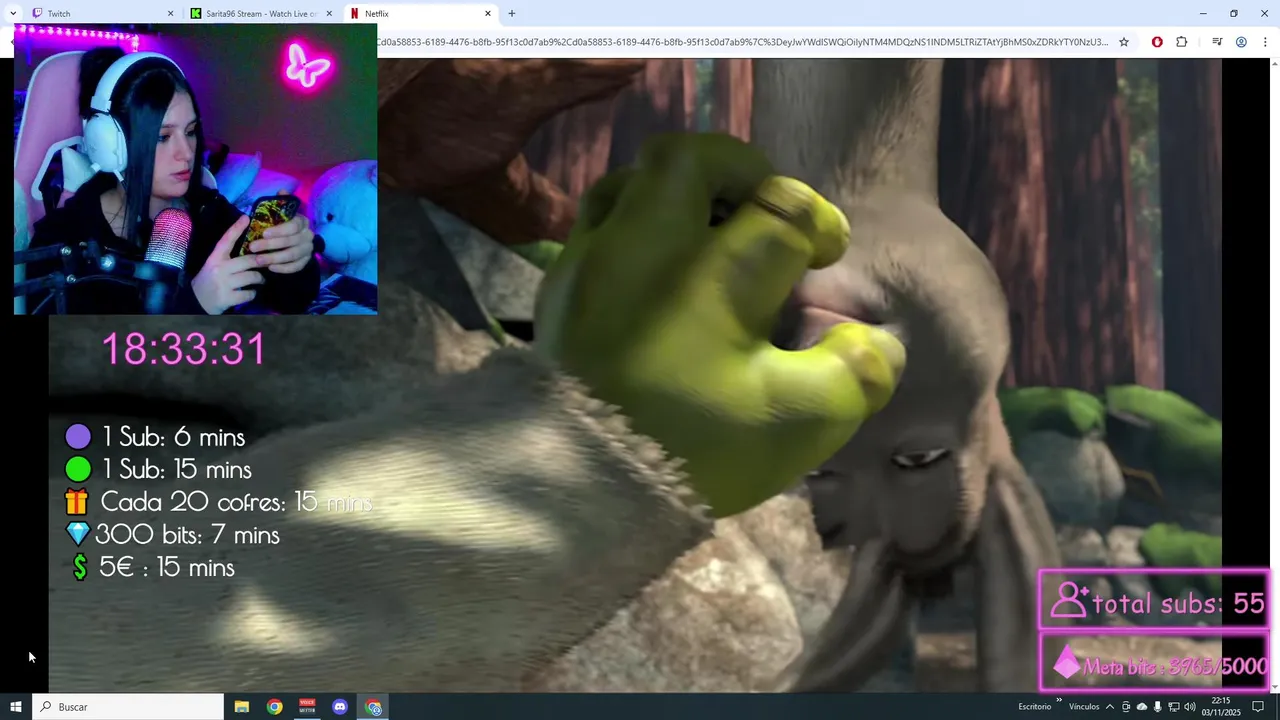This screenshot has height=720, width=1280.
Task: Click the Buscar taskbar search box
Action: point(128,707)
